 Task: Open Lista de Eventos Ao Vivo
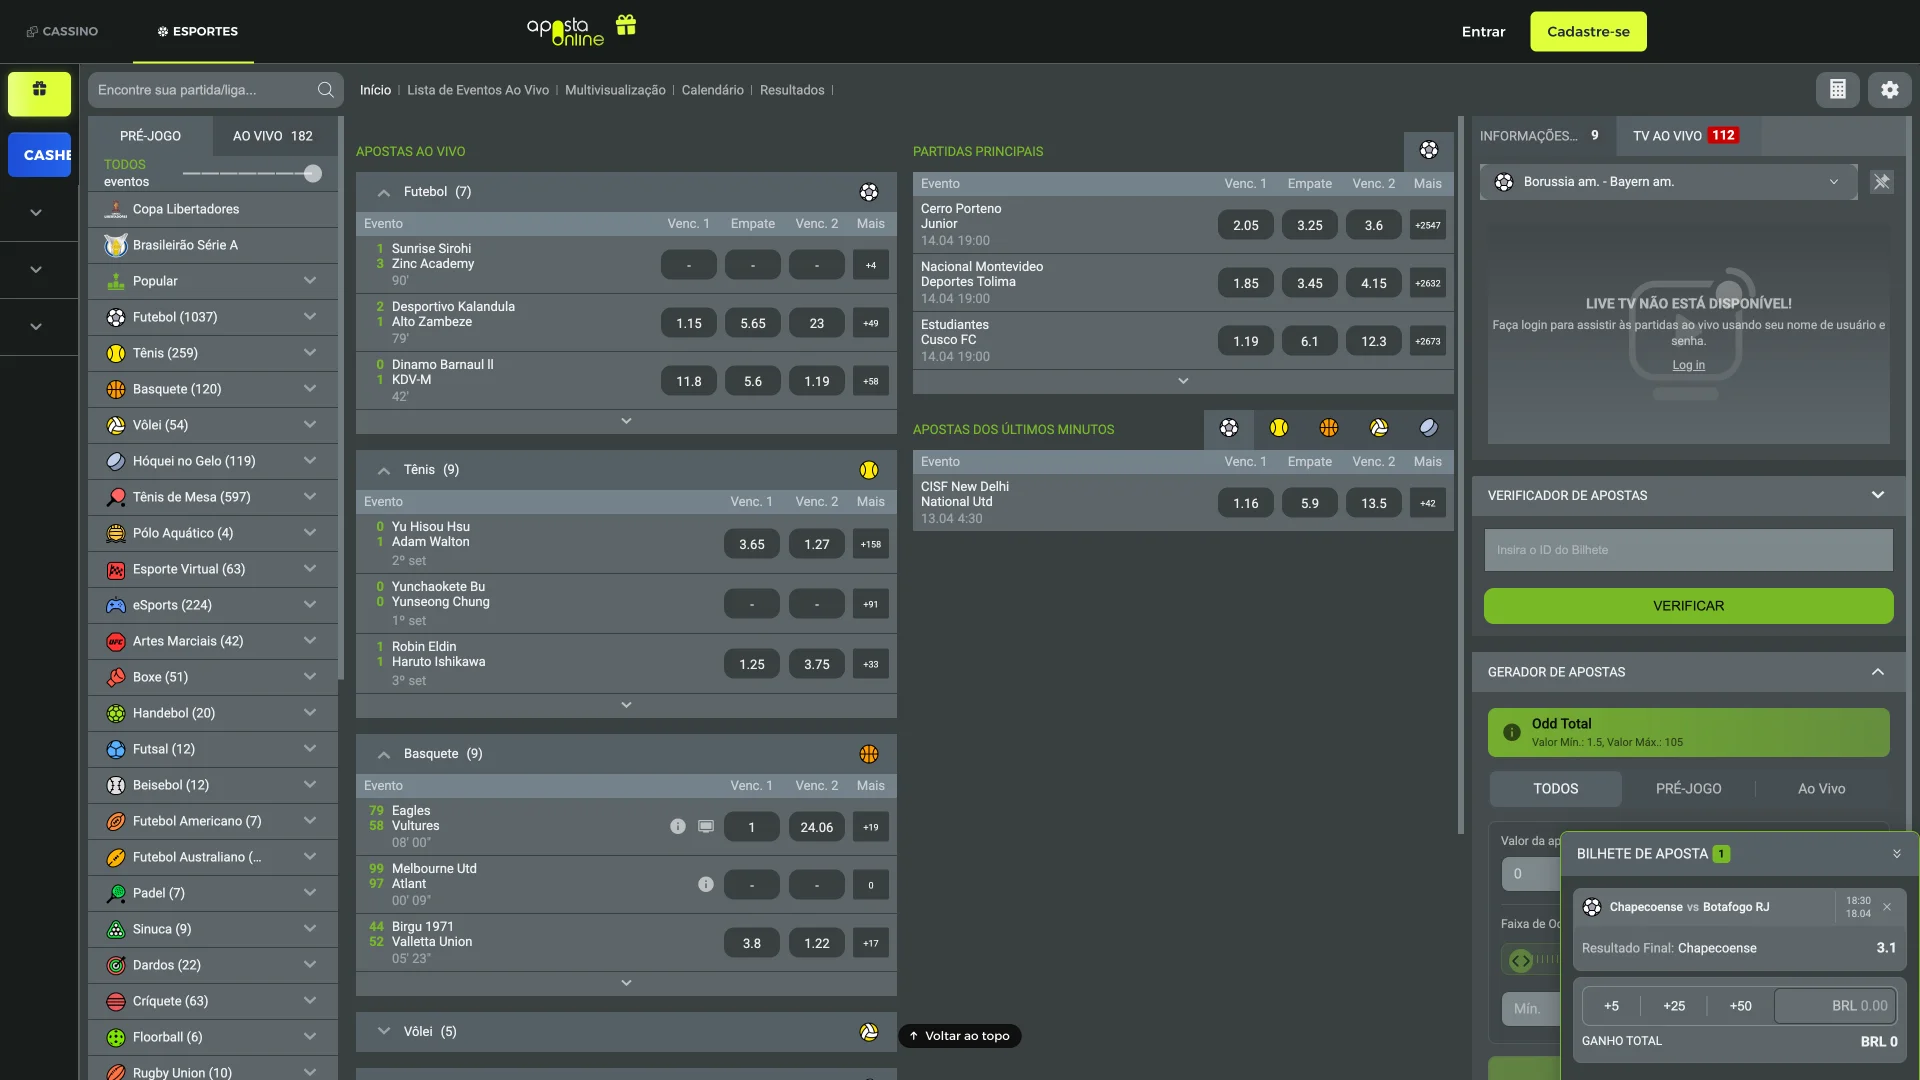coord(478,90)
